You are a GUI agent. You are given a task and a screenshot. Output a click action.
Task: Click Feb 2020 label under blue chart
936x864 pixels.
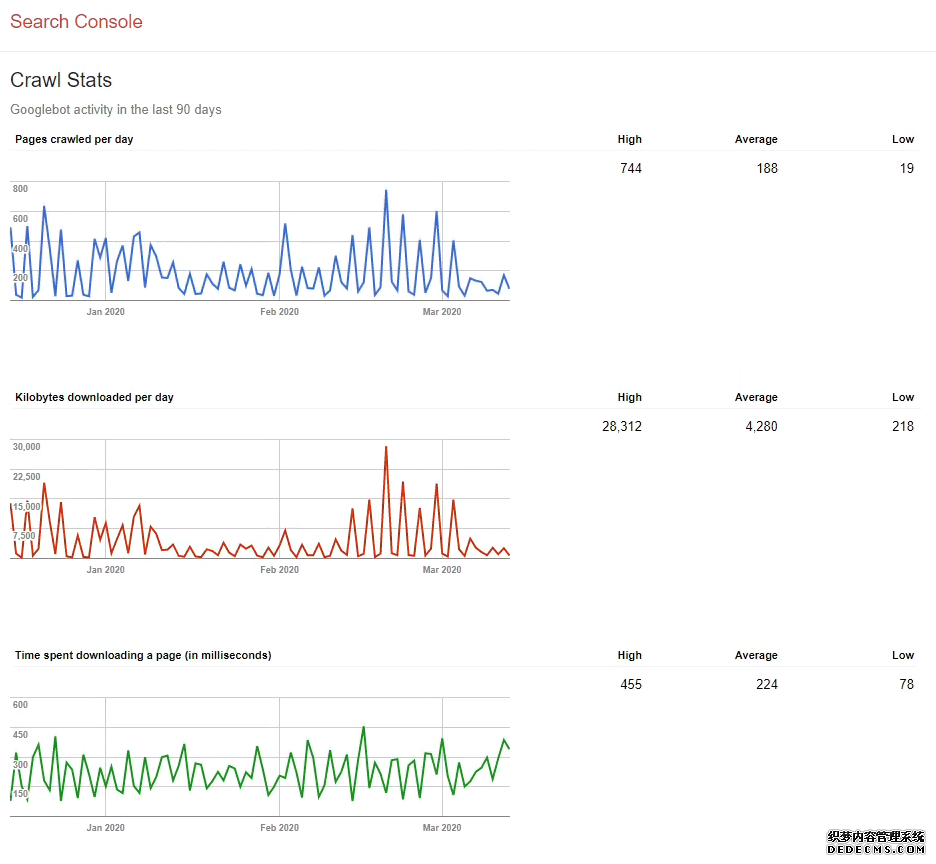point(279,312)
